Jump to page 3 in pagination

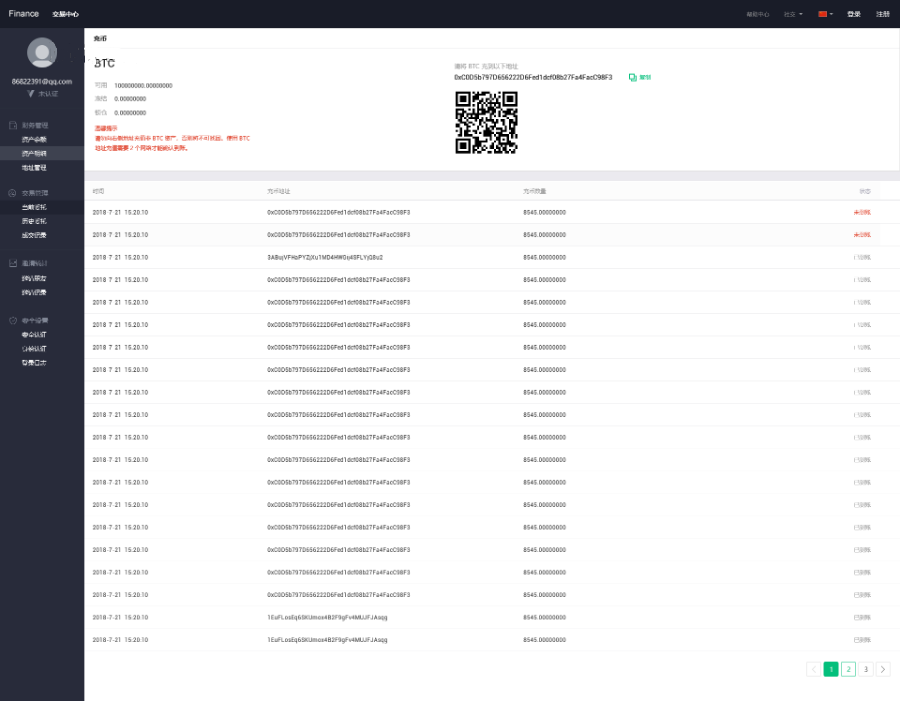pyautogui.click(x=866, y=669)
